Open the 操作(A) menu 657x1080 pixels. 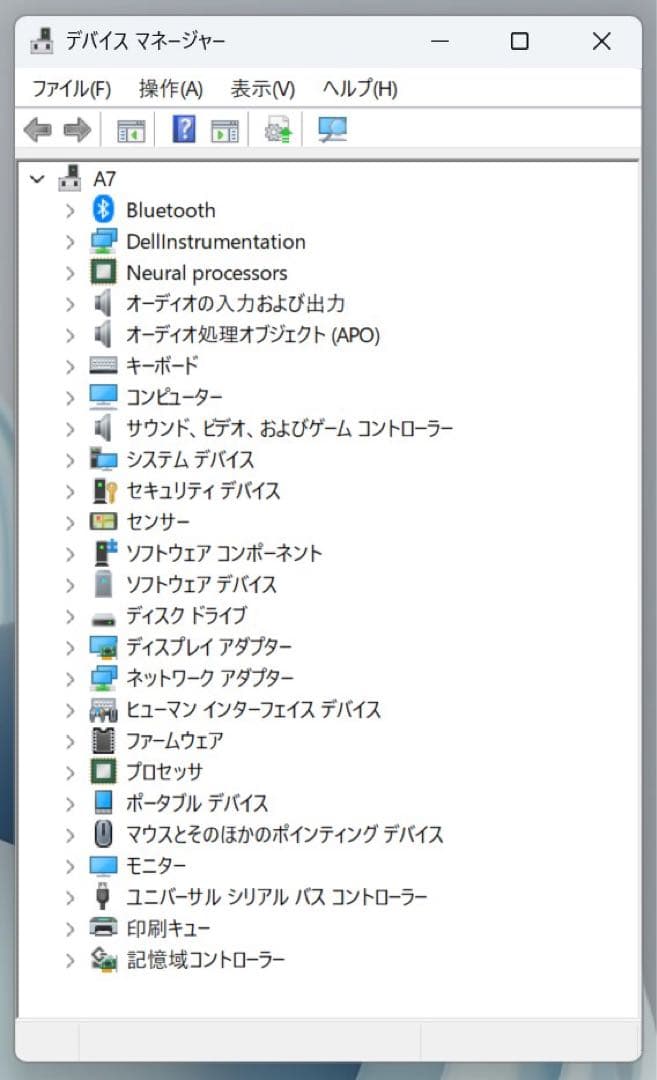click(x=170, y=89)
